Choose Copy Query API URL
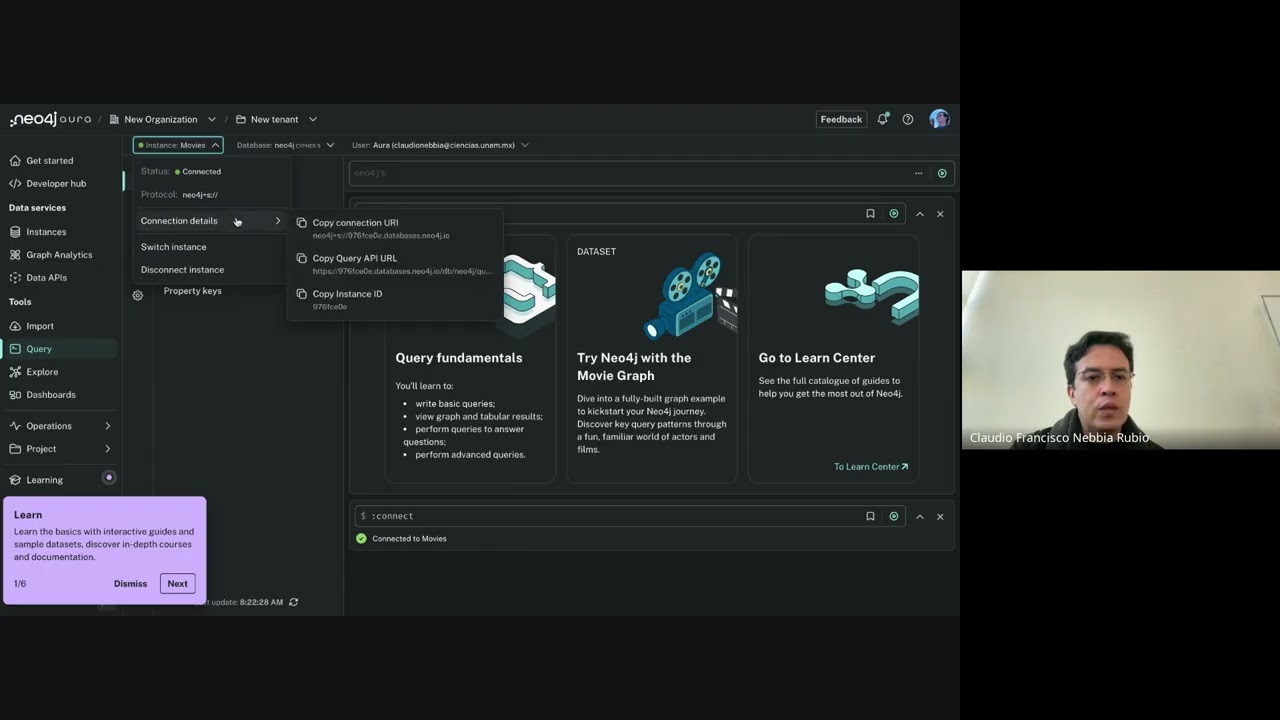Screen dimensions: 1280x720 395,264
